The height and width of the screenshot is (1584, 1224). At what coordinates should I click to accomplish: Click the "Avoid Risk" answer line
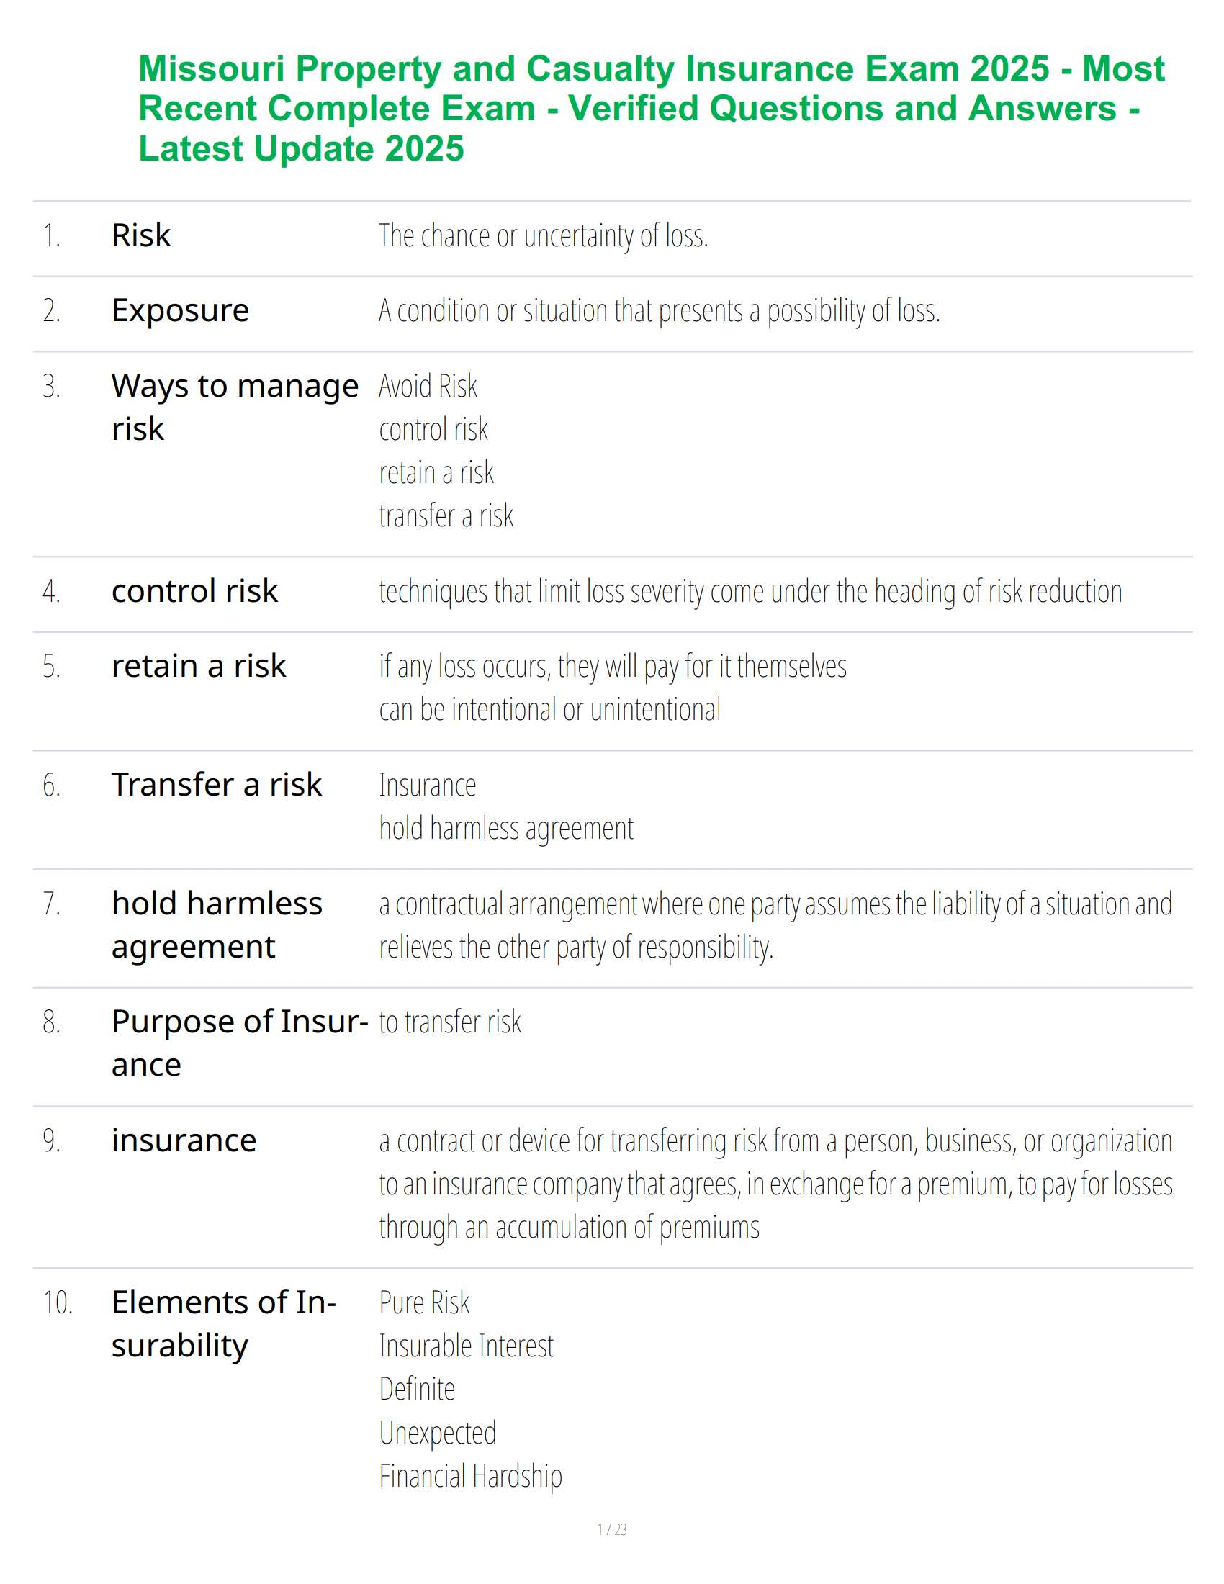tap(428, 386)
